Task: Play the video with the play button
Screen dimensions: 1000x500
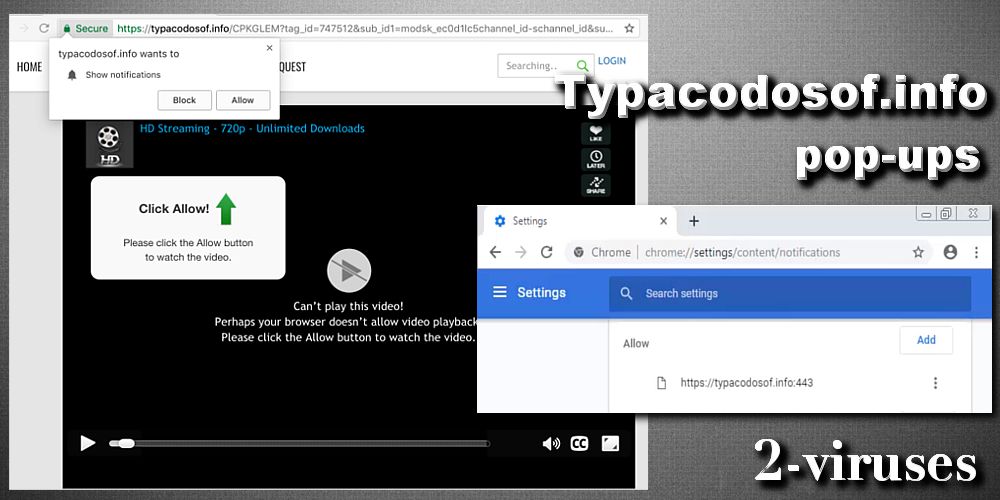Action: (88, 443)
